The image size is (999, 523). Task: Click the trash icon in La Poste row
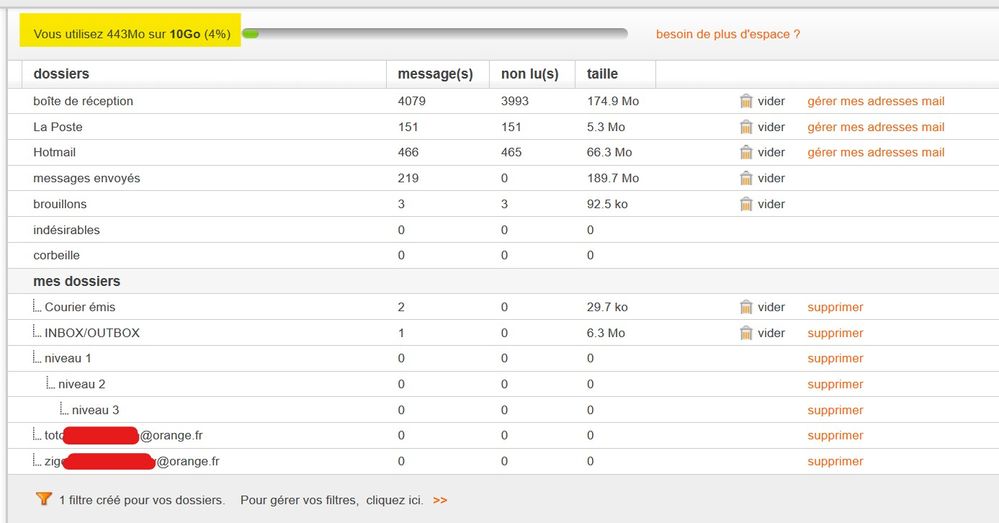(746, 127)
